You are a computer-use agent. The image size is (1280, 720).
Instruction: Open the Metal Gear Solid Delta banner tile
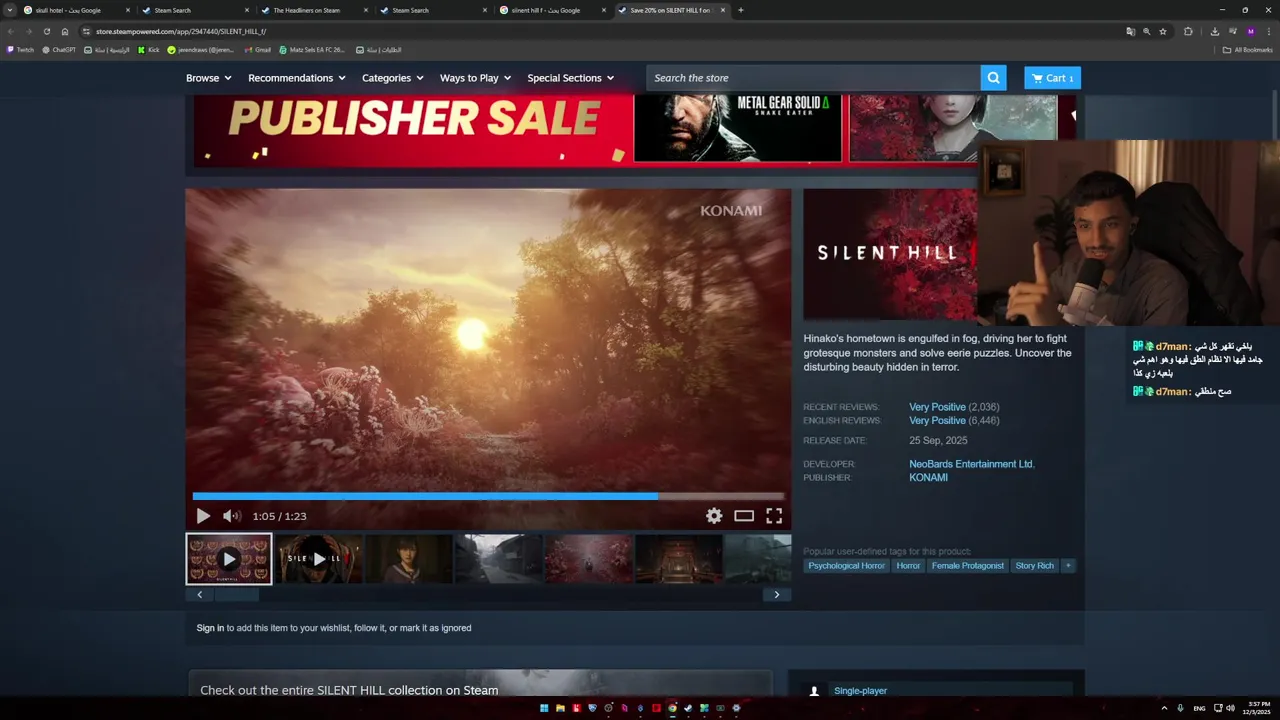tap(737, 128)
